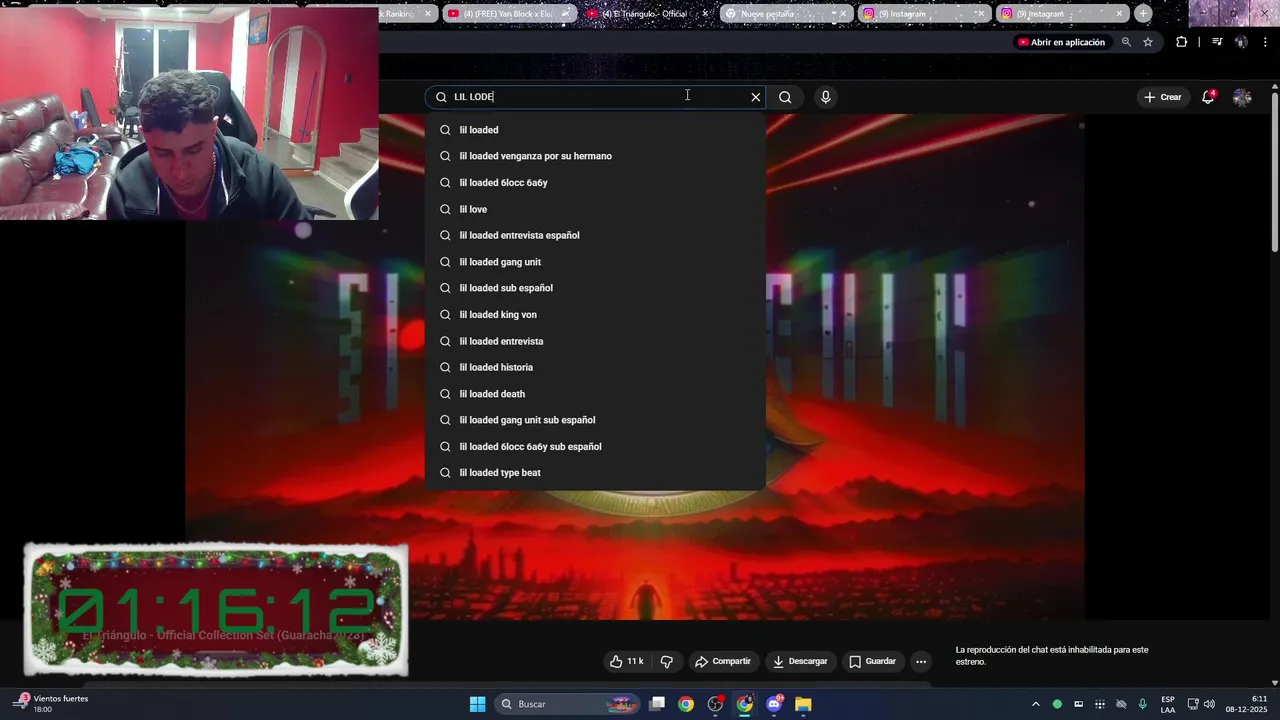Viewport: 1280px width, 720px height.
Task: Close the Nueva pestaña tab
Action: click(842, 14)
